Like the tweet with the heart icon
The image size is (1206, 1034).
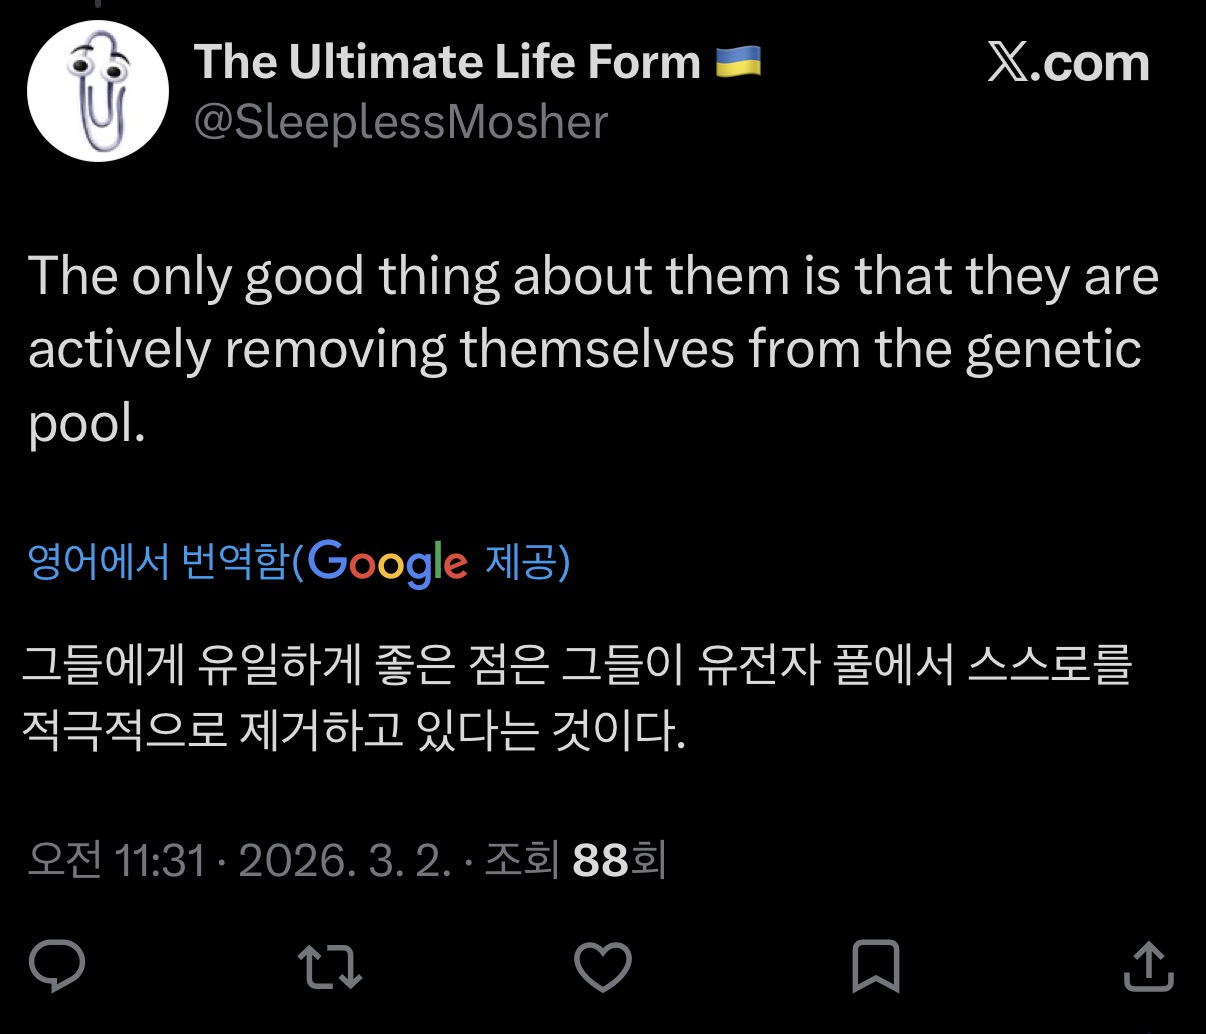click(603, 966)
